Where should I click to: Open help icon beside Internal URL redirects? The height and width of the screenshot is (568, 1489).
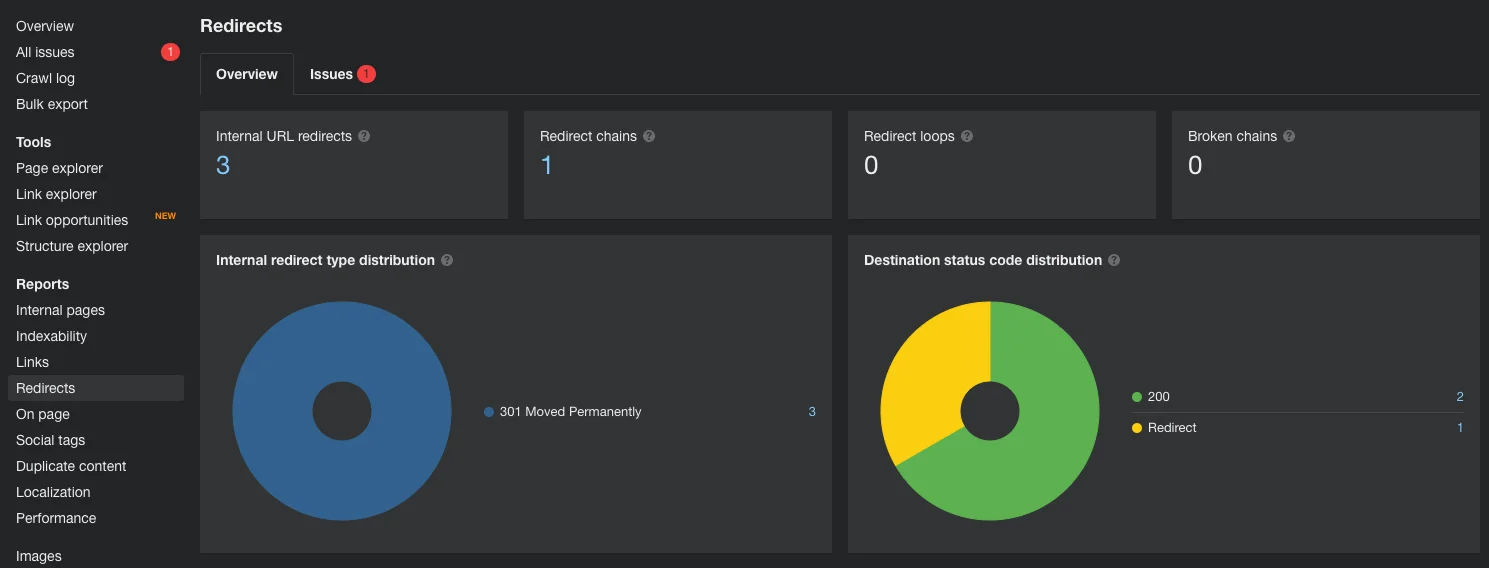tap(364, 136)
